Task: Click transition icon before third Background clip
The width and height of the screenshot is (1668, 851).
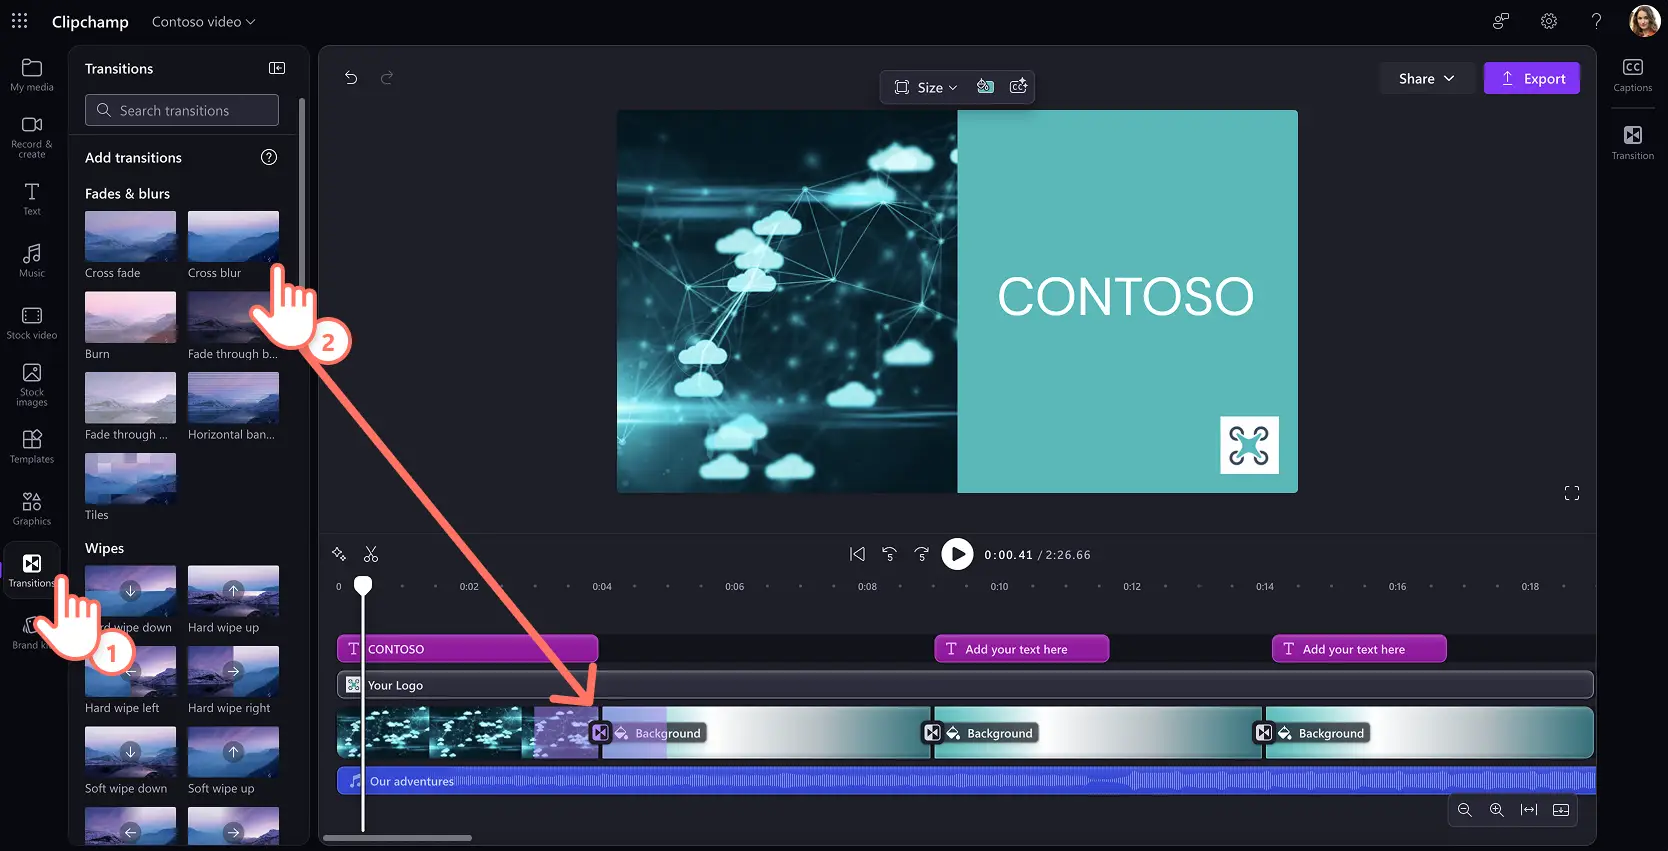Action: (x=1264, y=733)
